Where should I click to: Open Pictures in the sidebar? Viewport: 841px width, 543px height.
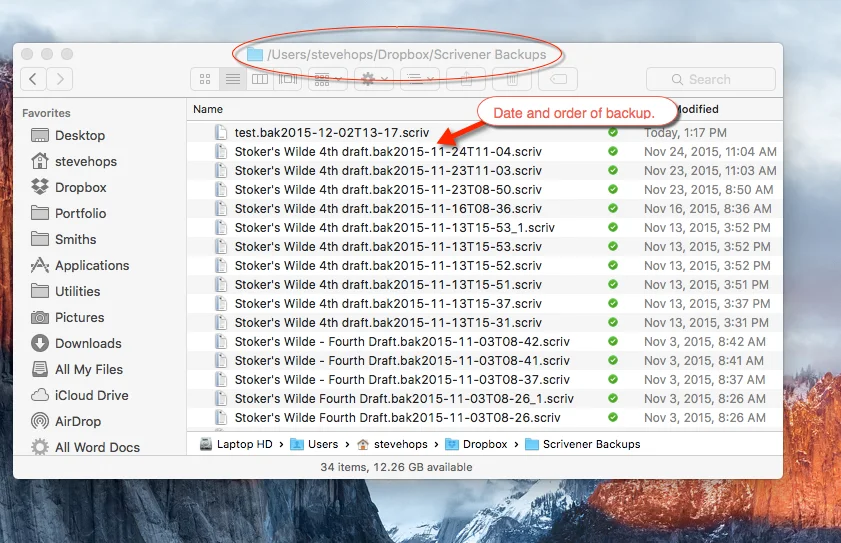68,317
